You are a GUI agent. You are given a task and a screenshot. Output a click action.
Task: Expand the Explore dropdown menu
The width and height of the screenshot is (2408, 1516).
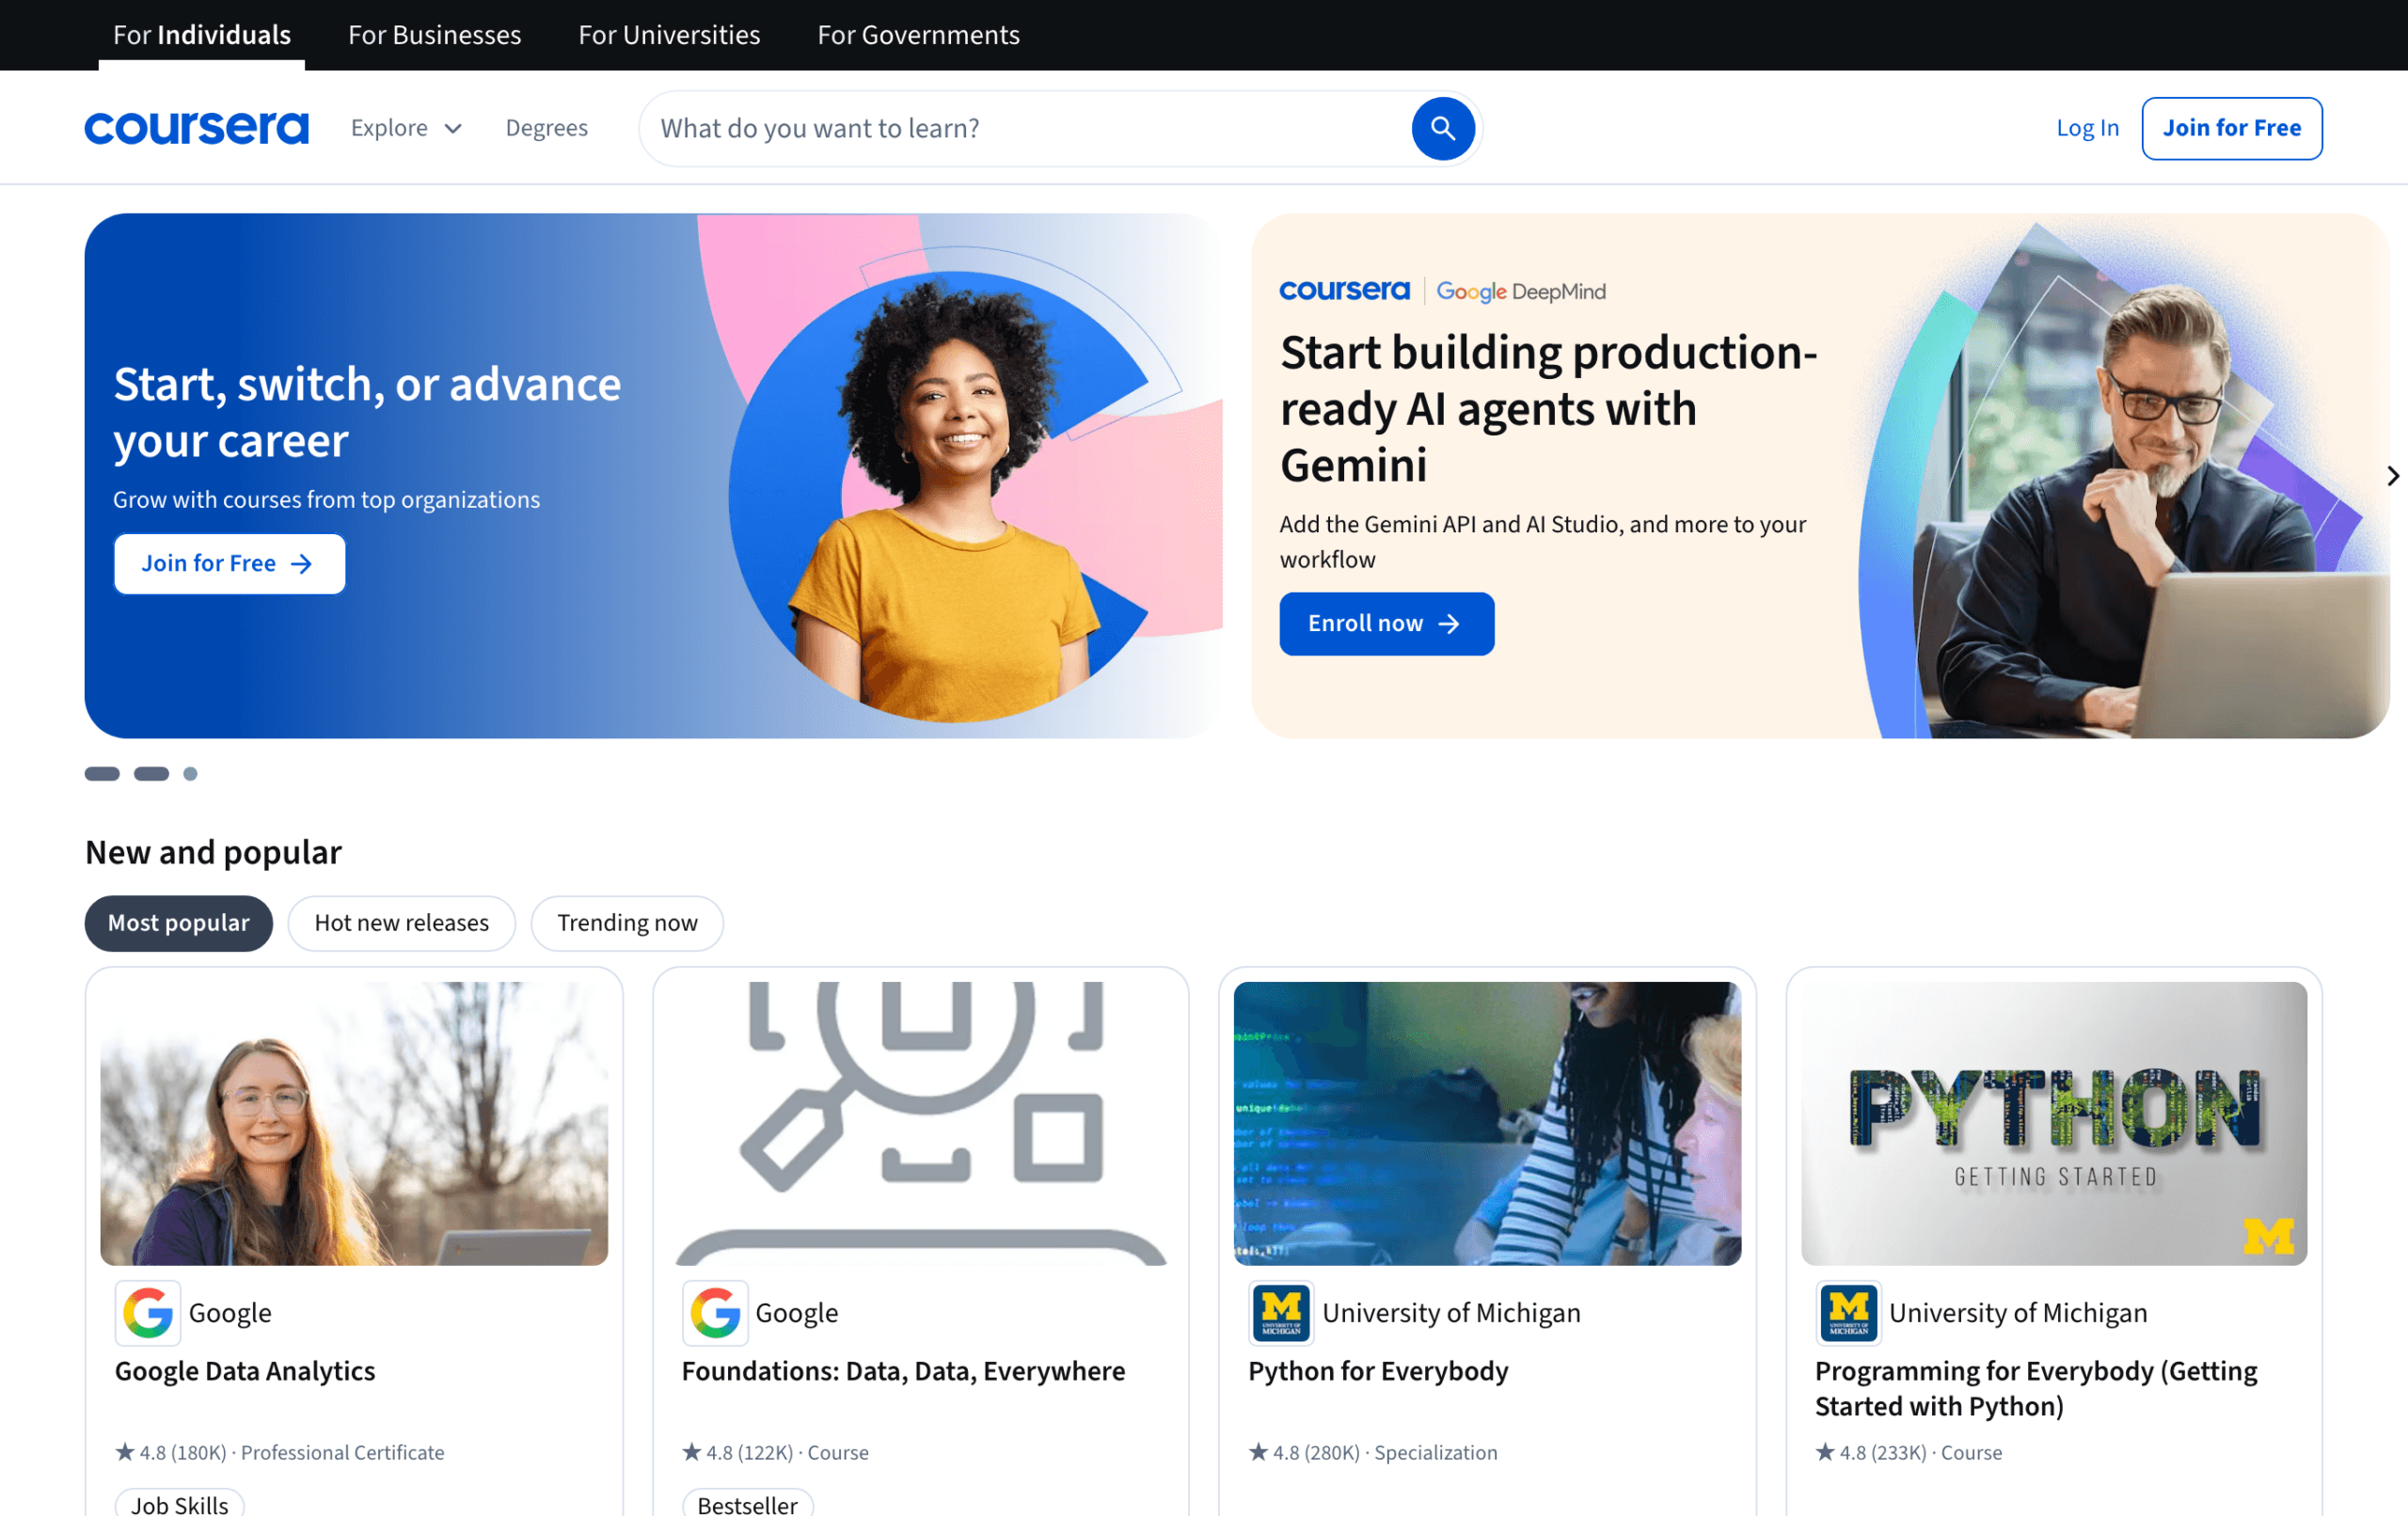click(x=406, y=128)
